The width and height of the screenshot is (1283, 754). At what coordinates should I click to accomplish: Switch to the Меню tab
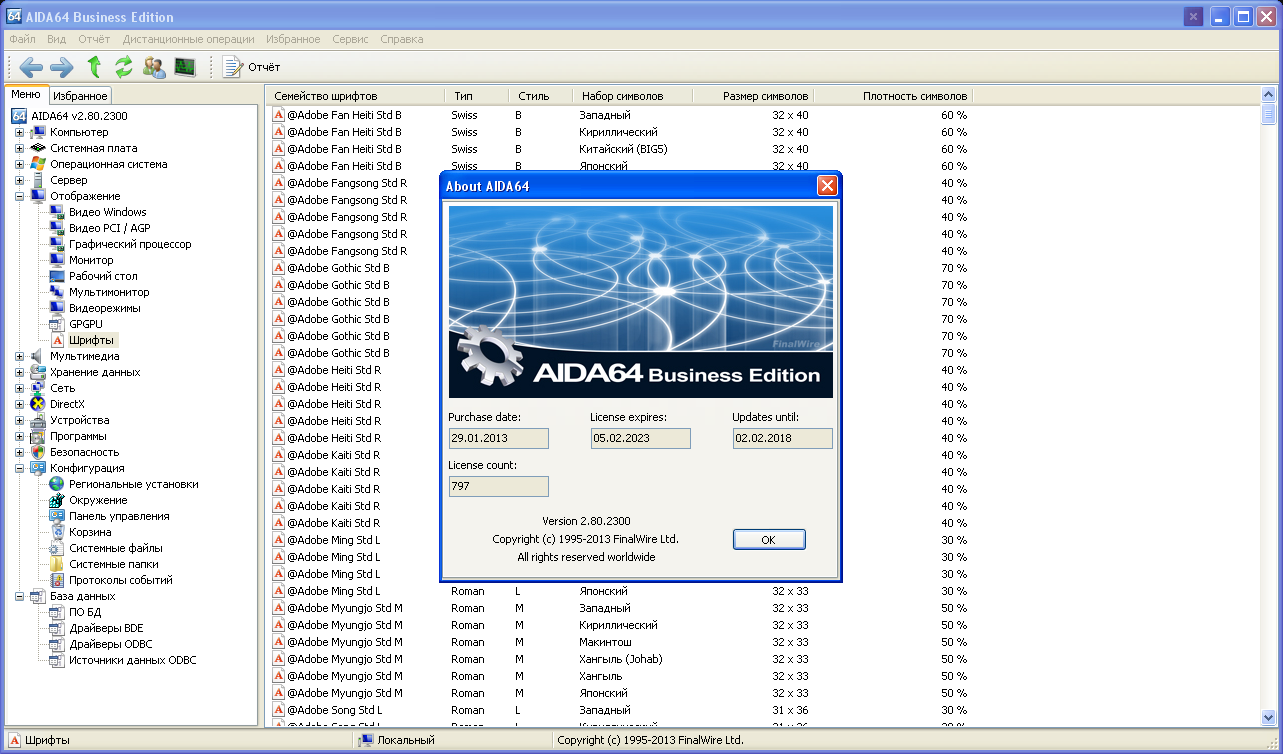[x=26, y=95]
